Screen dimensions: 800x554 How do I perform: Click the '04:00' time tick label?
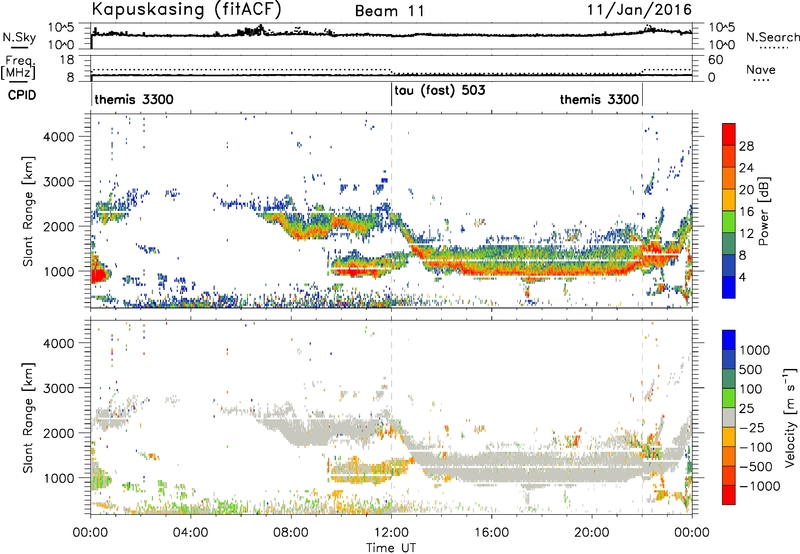[x=190, y=533]
